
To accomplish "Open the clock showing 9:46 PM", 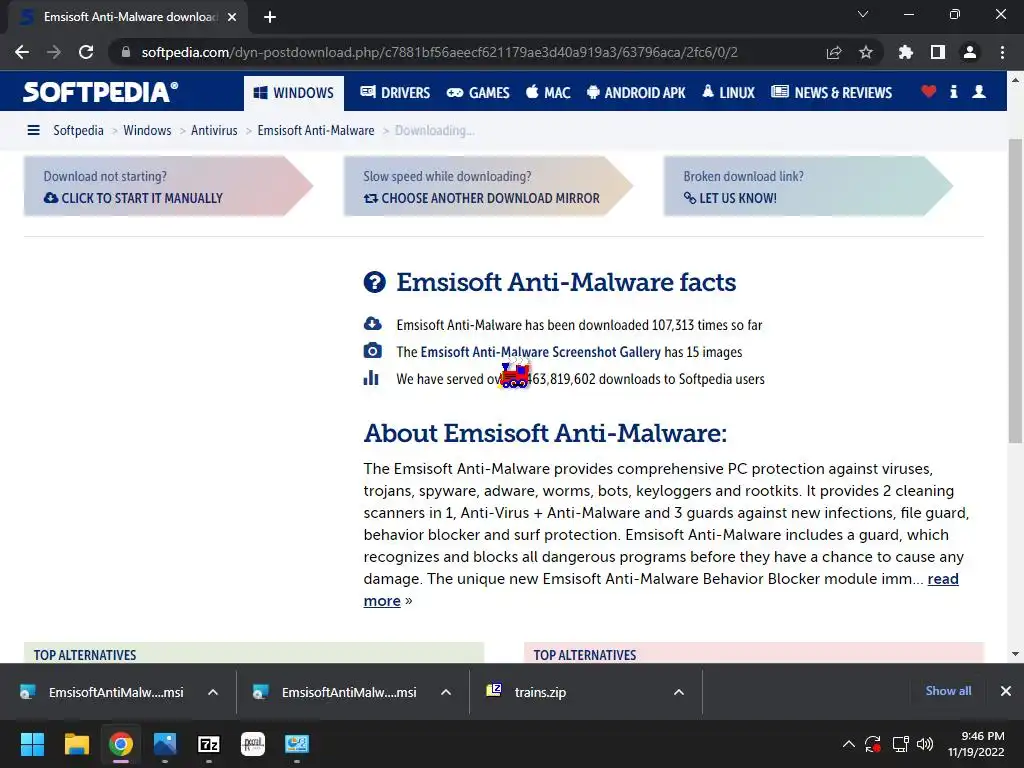I will 976,744.
